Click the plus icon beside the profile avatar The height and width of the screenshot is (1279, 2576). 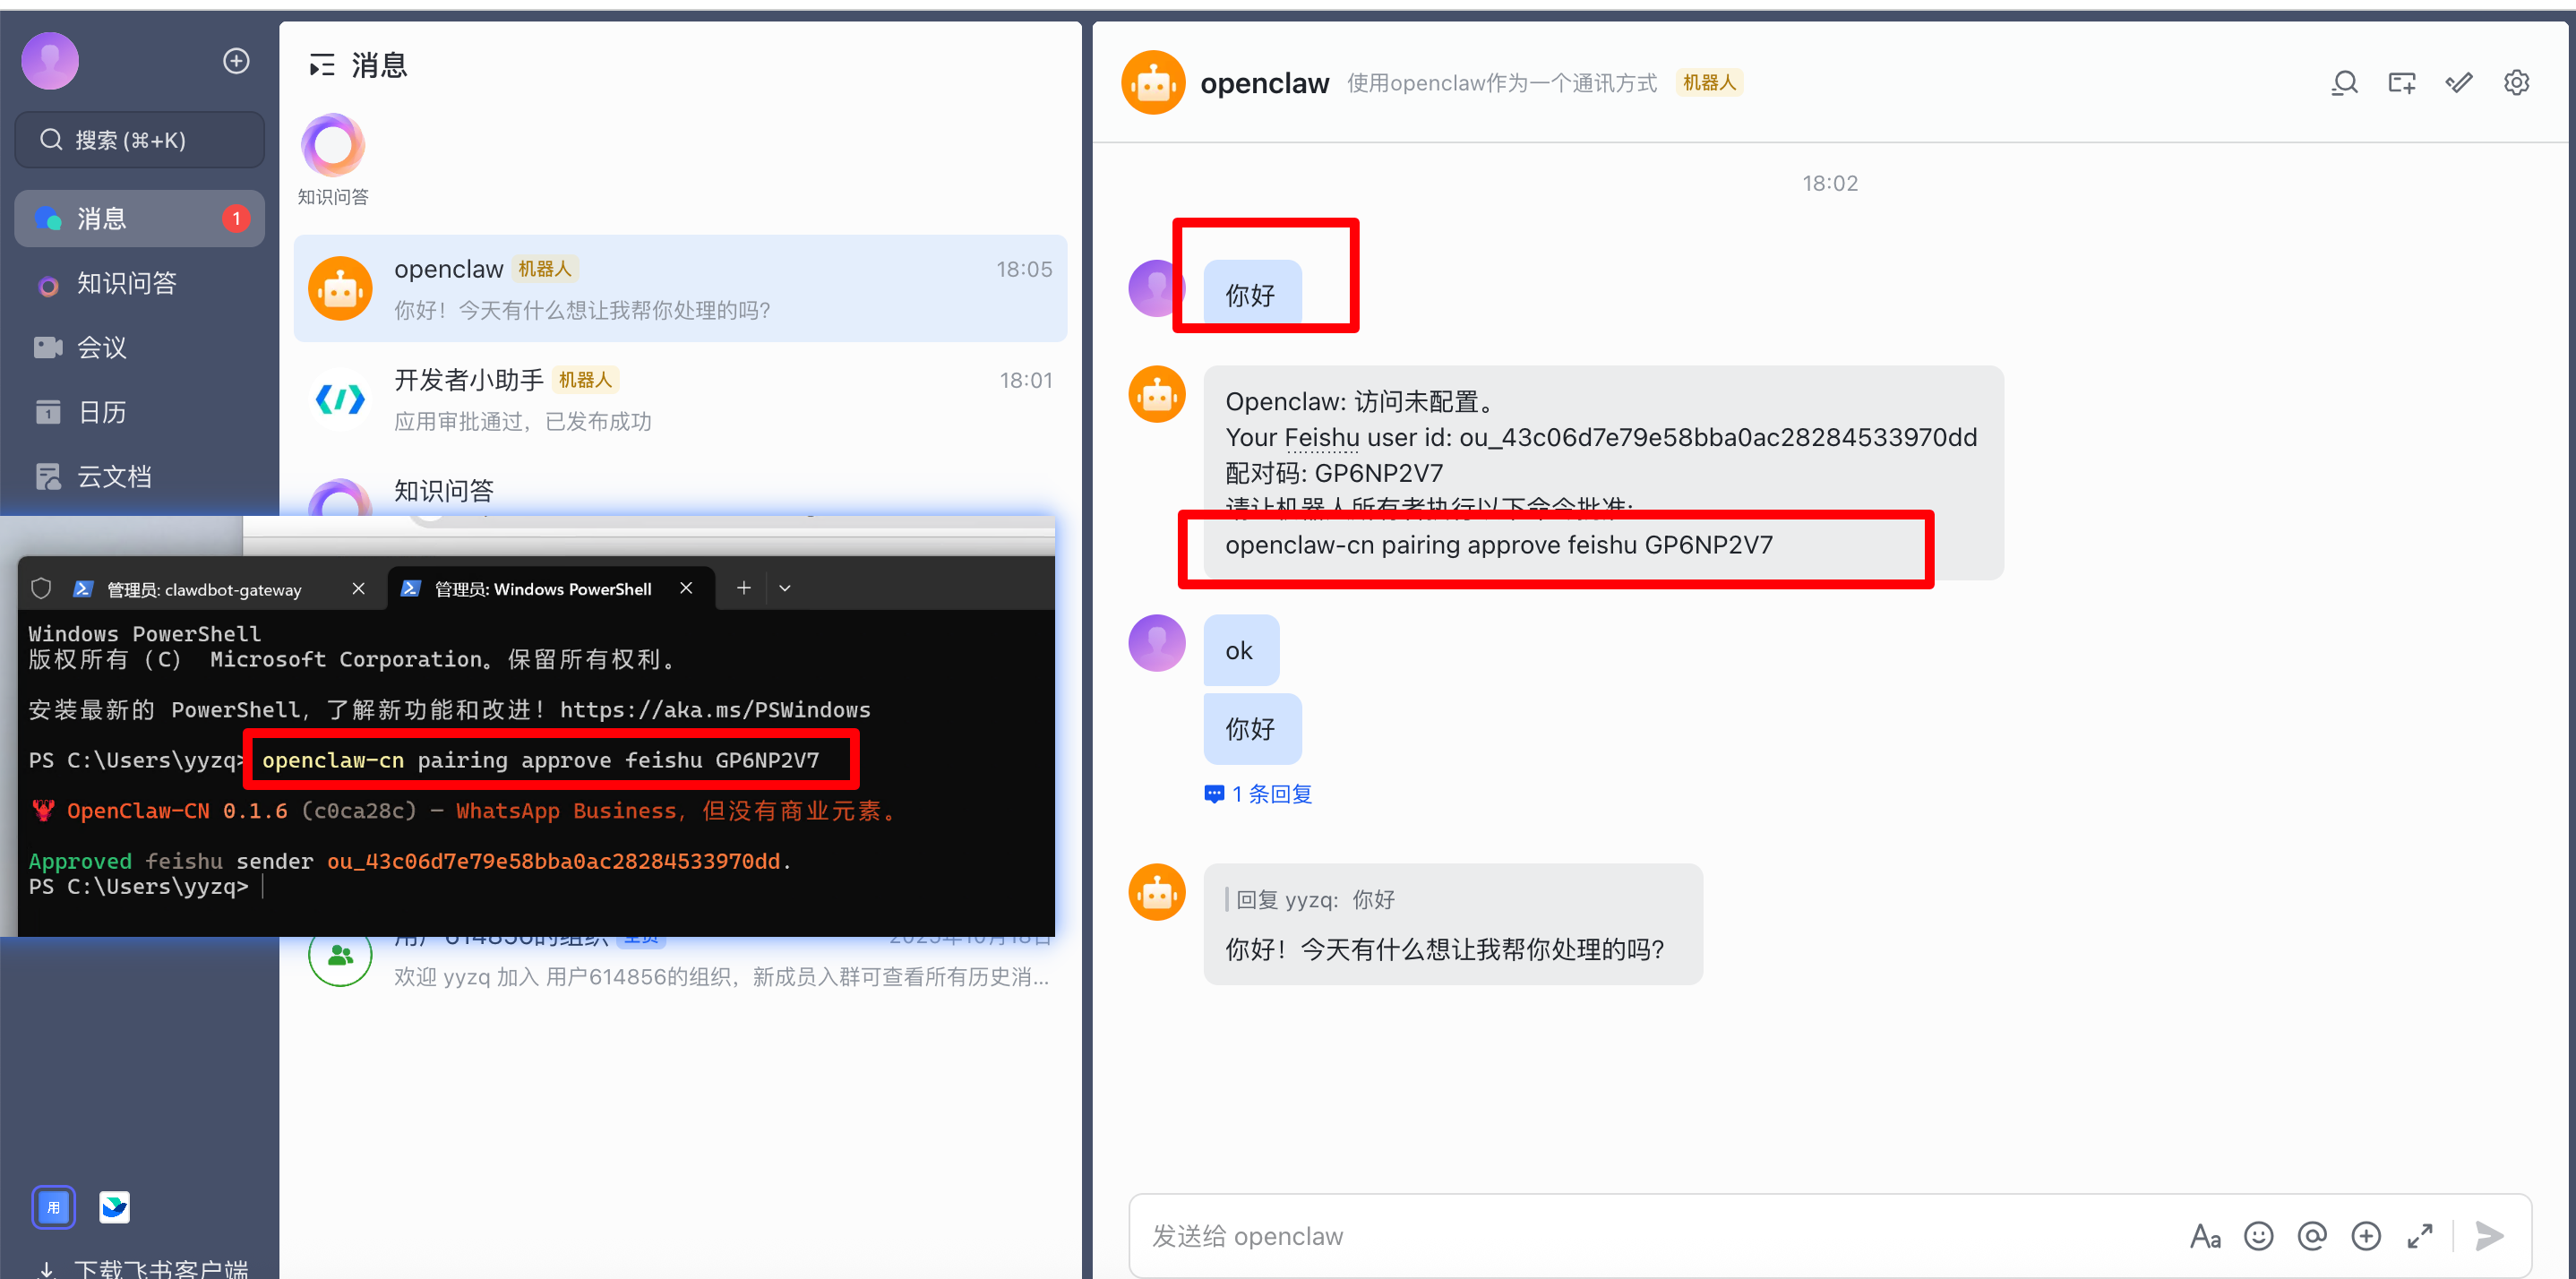click(x=236, y=61)
